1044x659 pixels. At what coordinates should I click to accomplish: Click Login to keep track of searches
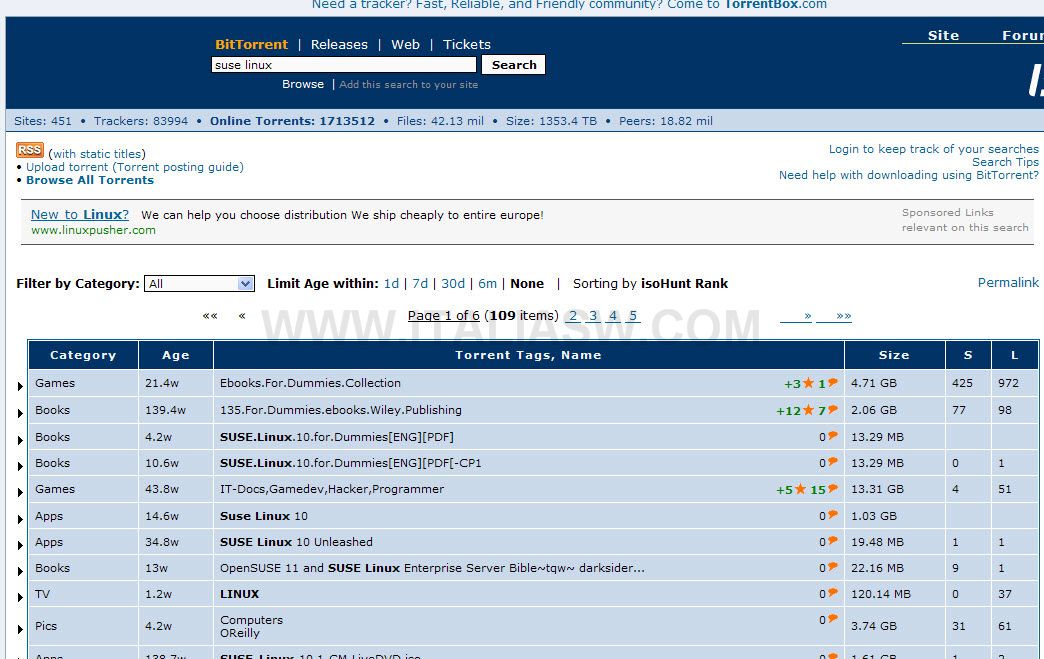click(x=933, y=149)
